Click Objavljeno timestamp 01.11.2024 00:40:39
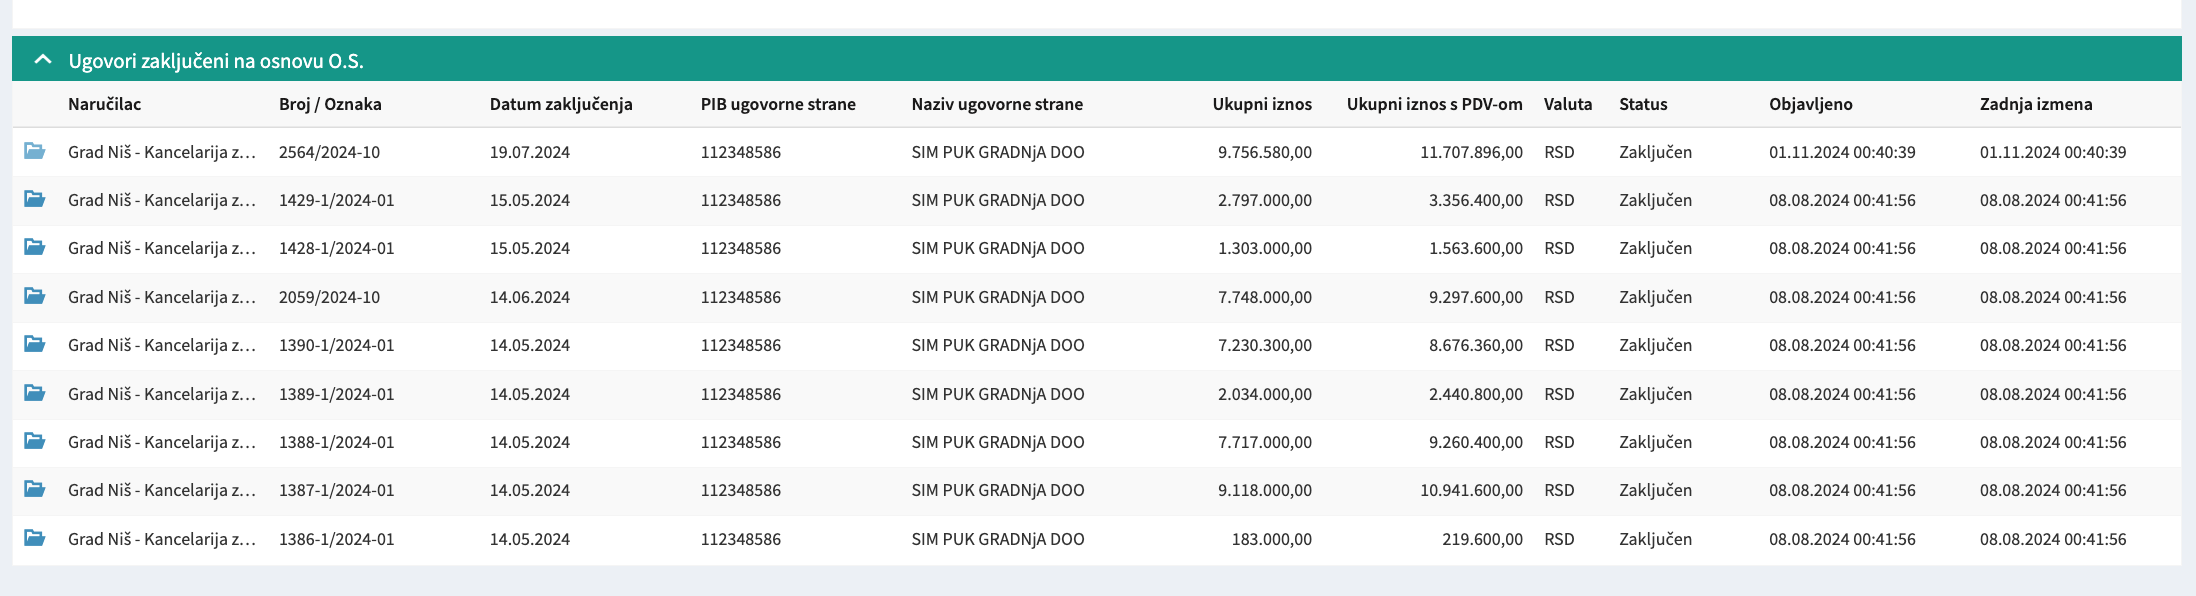 1842,152
